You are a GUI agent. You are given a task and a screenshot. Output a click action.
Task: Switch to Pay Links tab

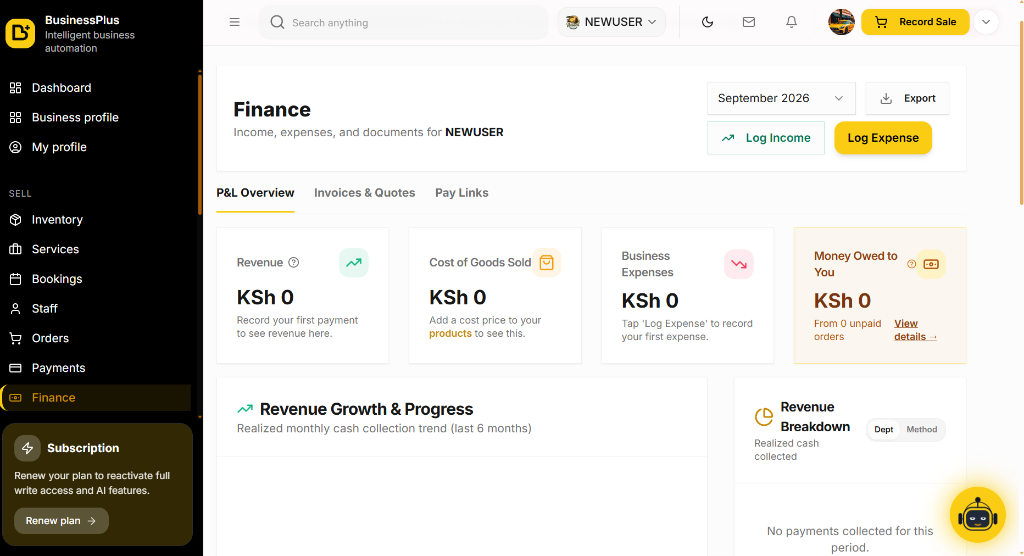coord(462,193)
